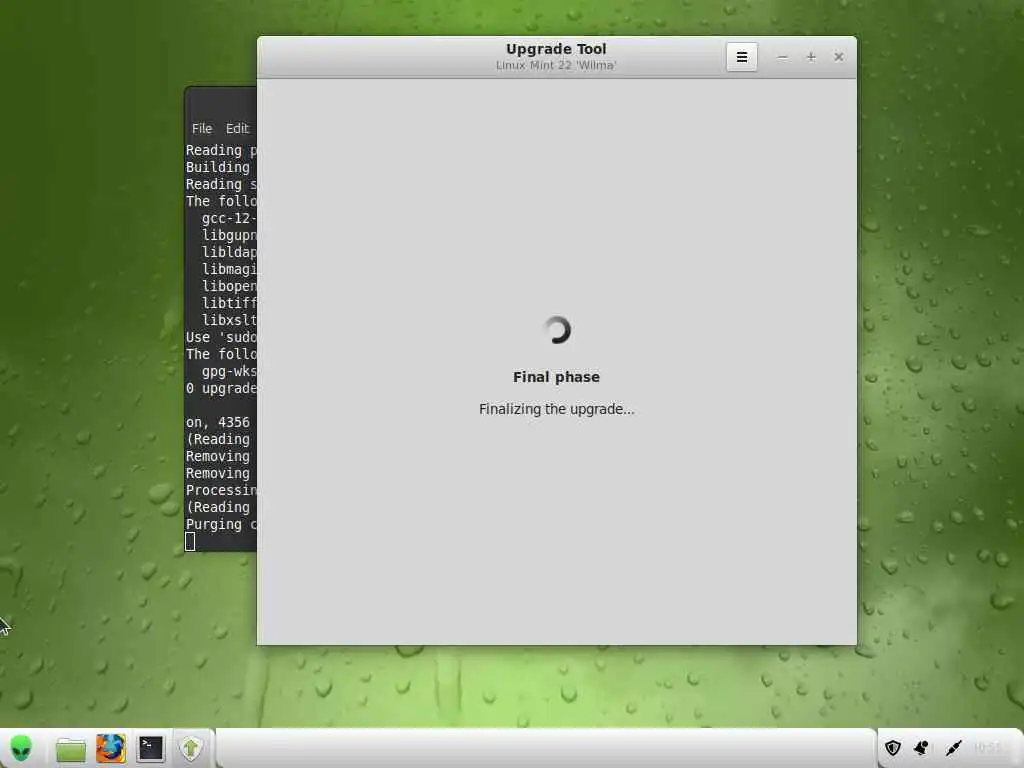
Task: Click the panel clock
Action: 988,748
